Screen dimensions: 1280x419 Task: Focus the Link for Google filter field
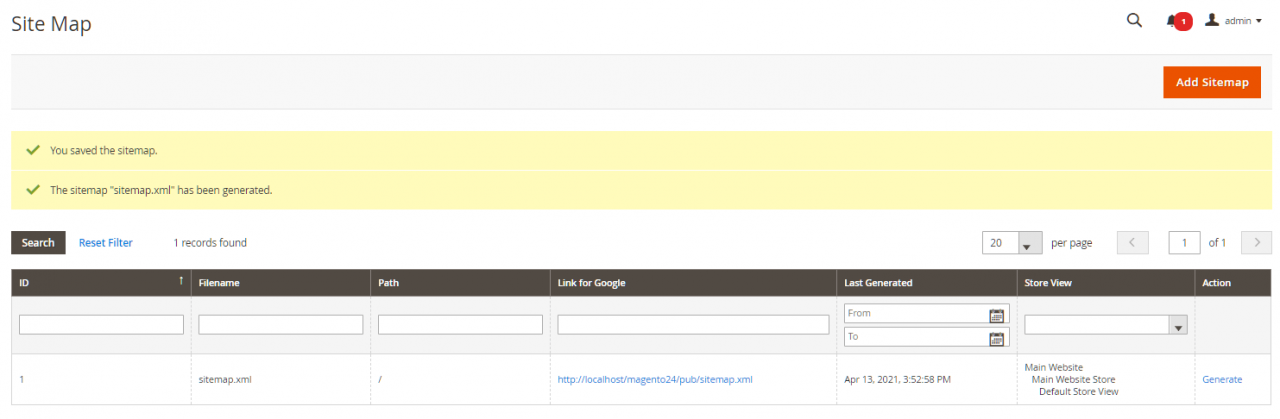(x=692, y=325)
